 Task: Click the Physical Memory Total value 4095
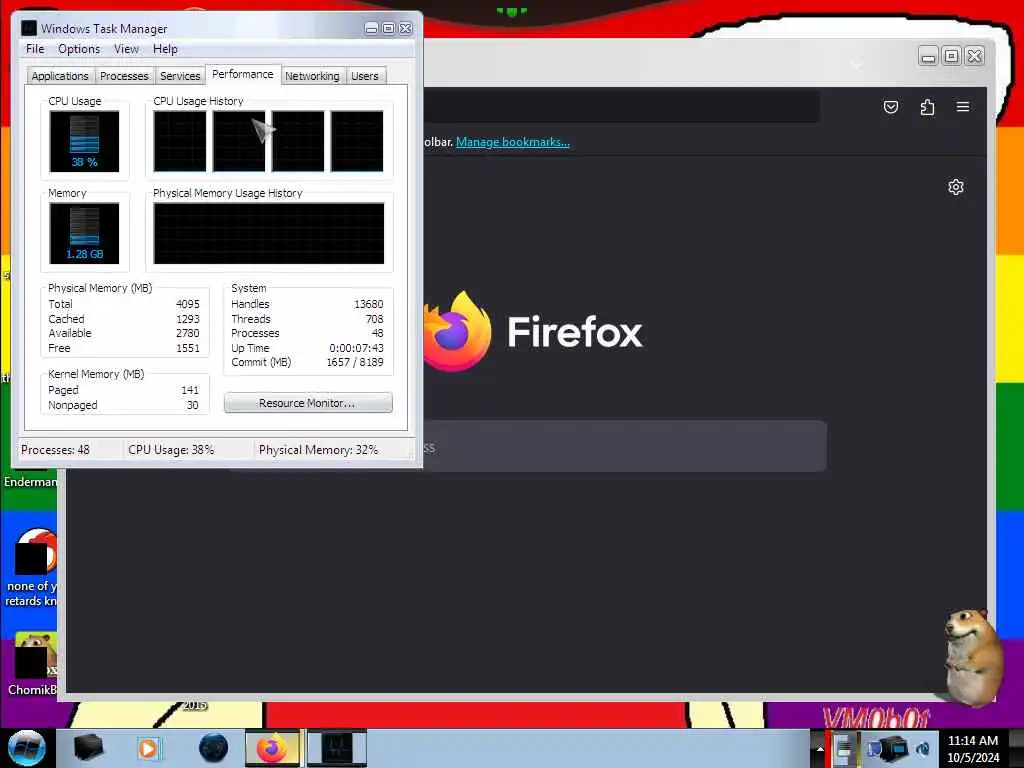tap(188, 304)
